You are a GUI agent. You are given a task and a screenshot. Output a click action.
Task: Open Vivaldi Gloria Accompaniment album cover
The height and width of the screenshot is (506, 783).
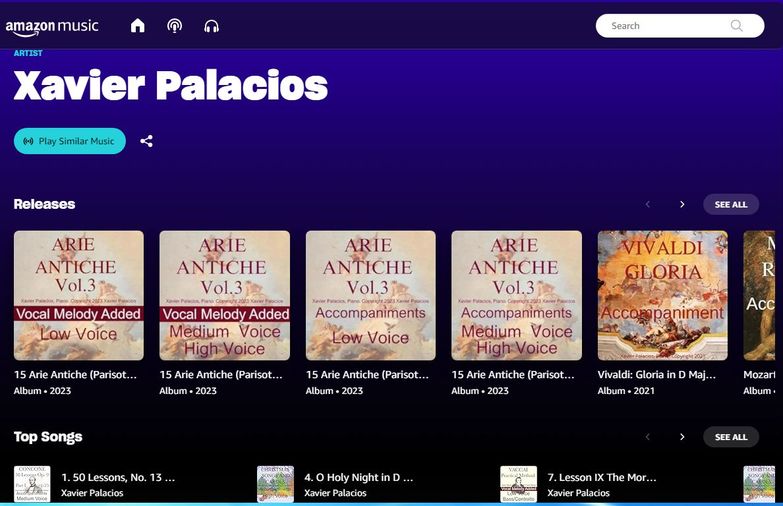(x=662, y=295)
